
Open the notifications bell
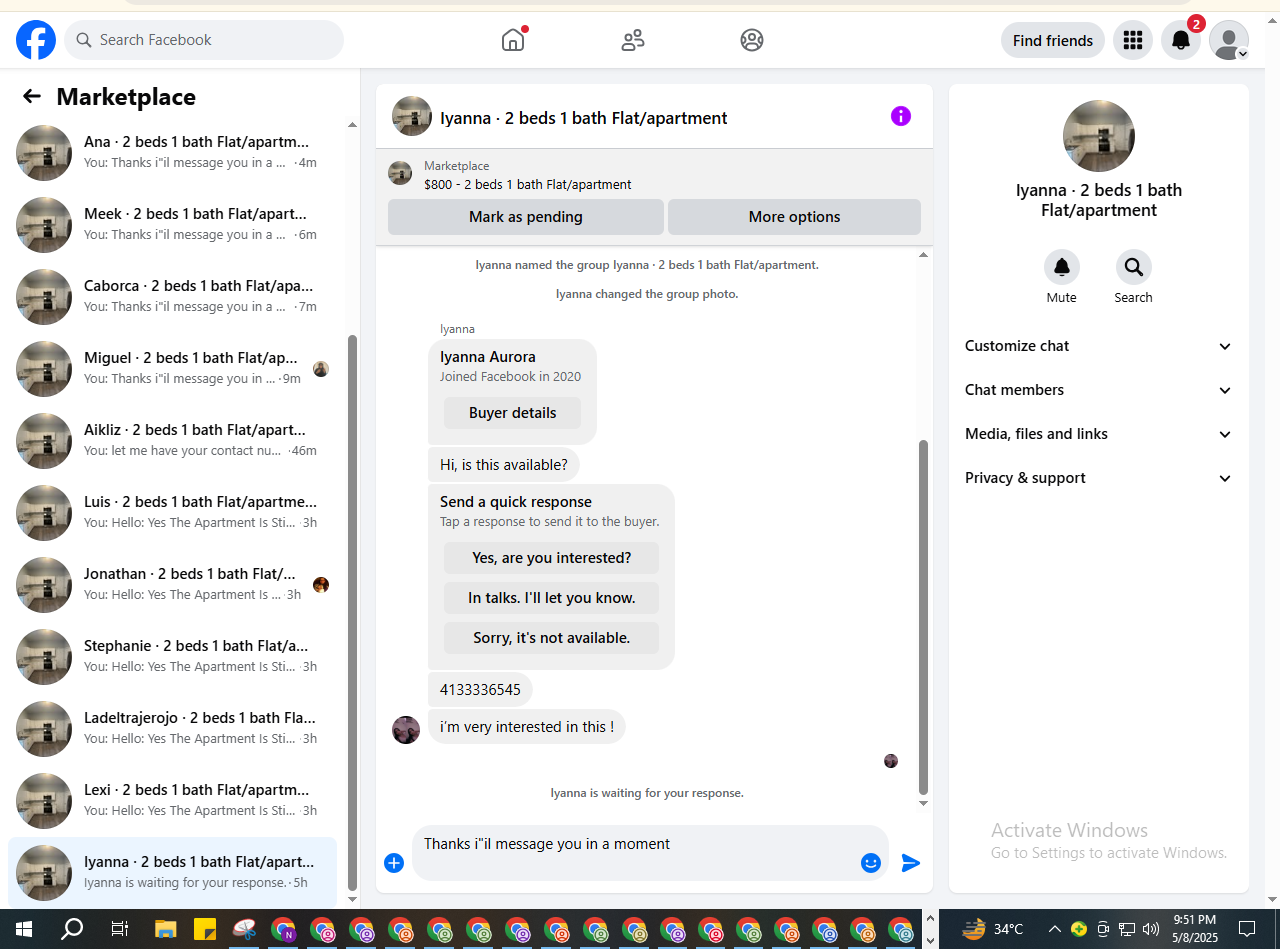1181,40
